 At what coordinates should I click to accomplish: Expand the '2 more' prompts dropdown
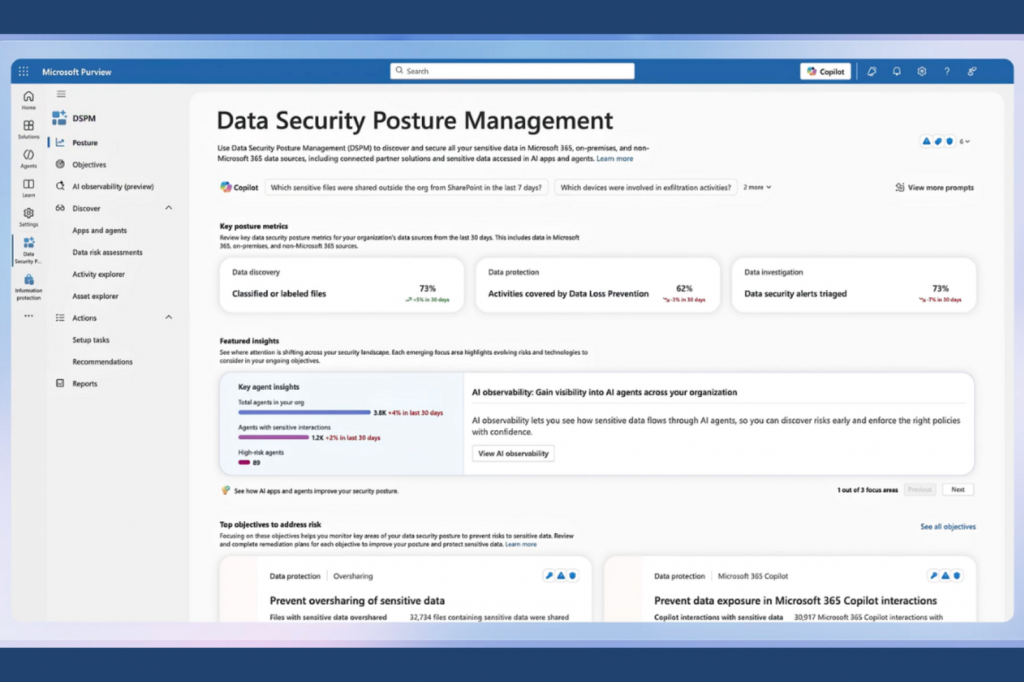758,187
